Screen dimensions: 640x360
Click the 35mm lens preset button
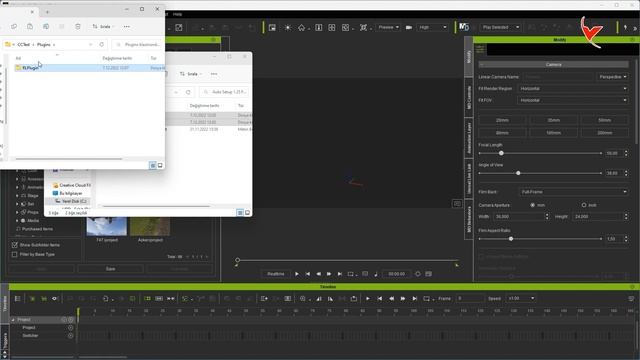pyautogui.click(x=553, y=120)
